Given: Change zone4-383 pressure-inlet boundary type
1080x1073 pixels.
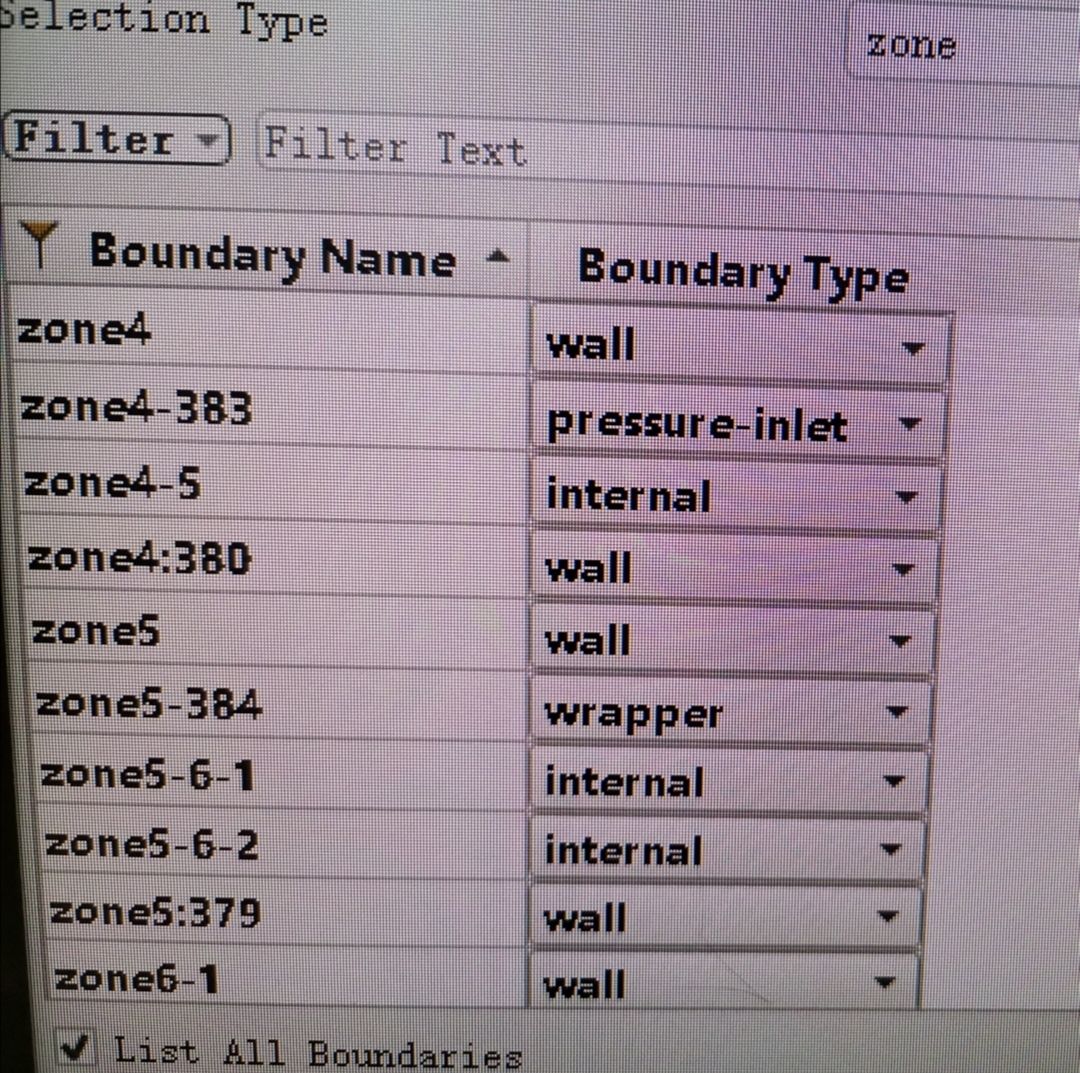Looking at the screenshot, I should [909, 424].
